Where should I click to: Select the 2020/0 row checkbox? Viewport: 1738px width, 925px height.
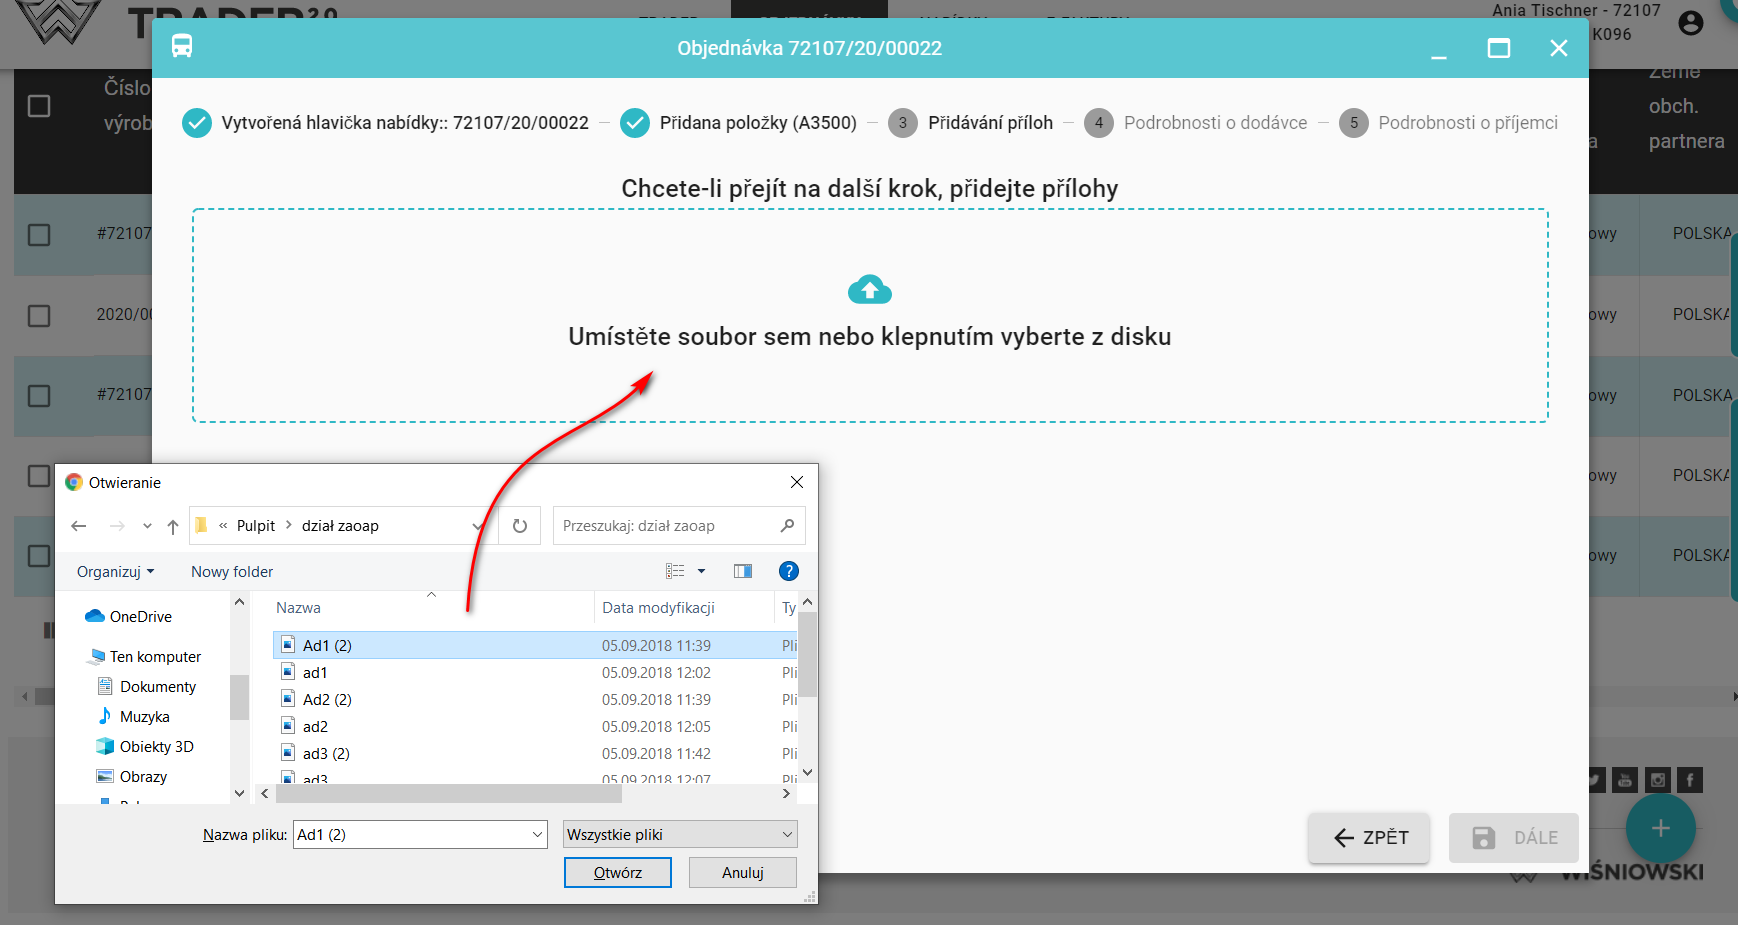(x=39, y=316)
